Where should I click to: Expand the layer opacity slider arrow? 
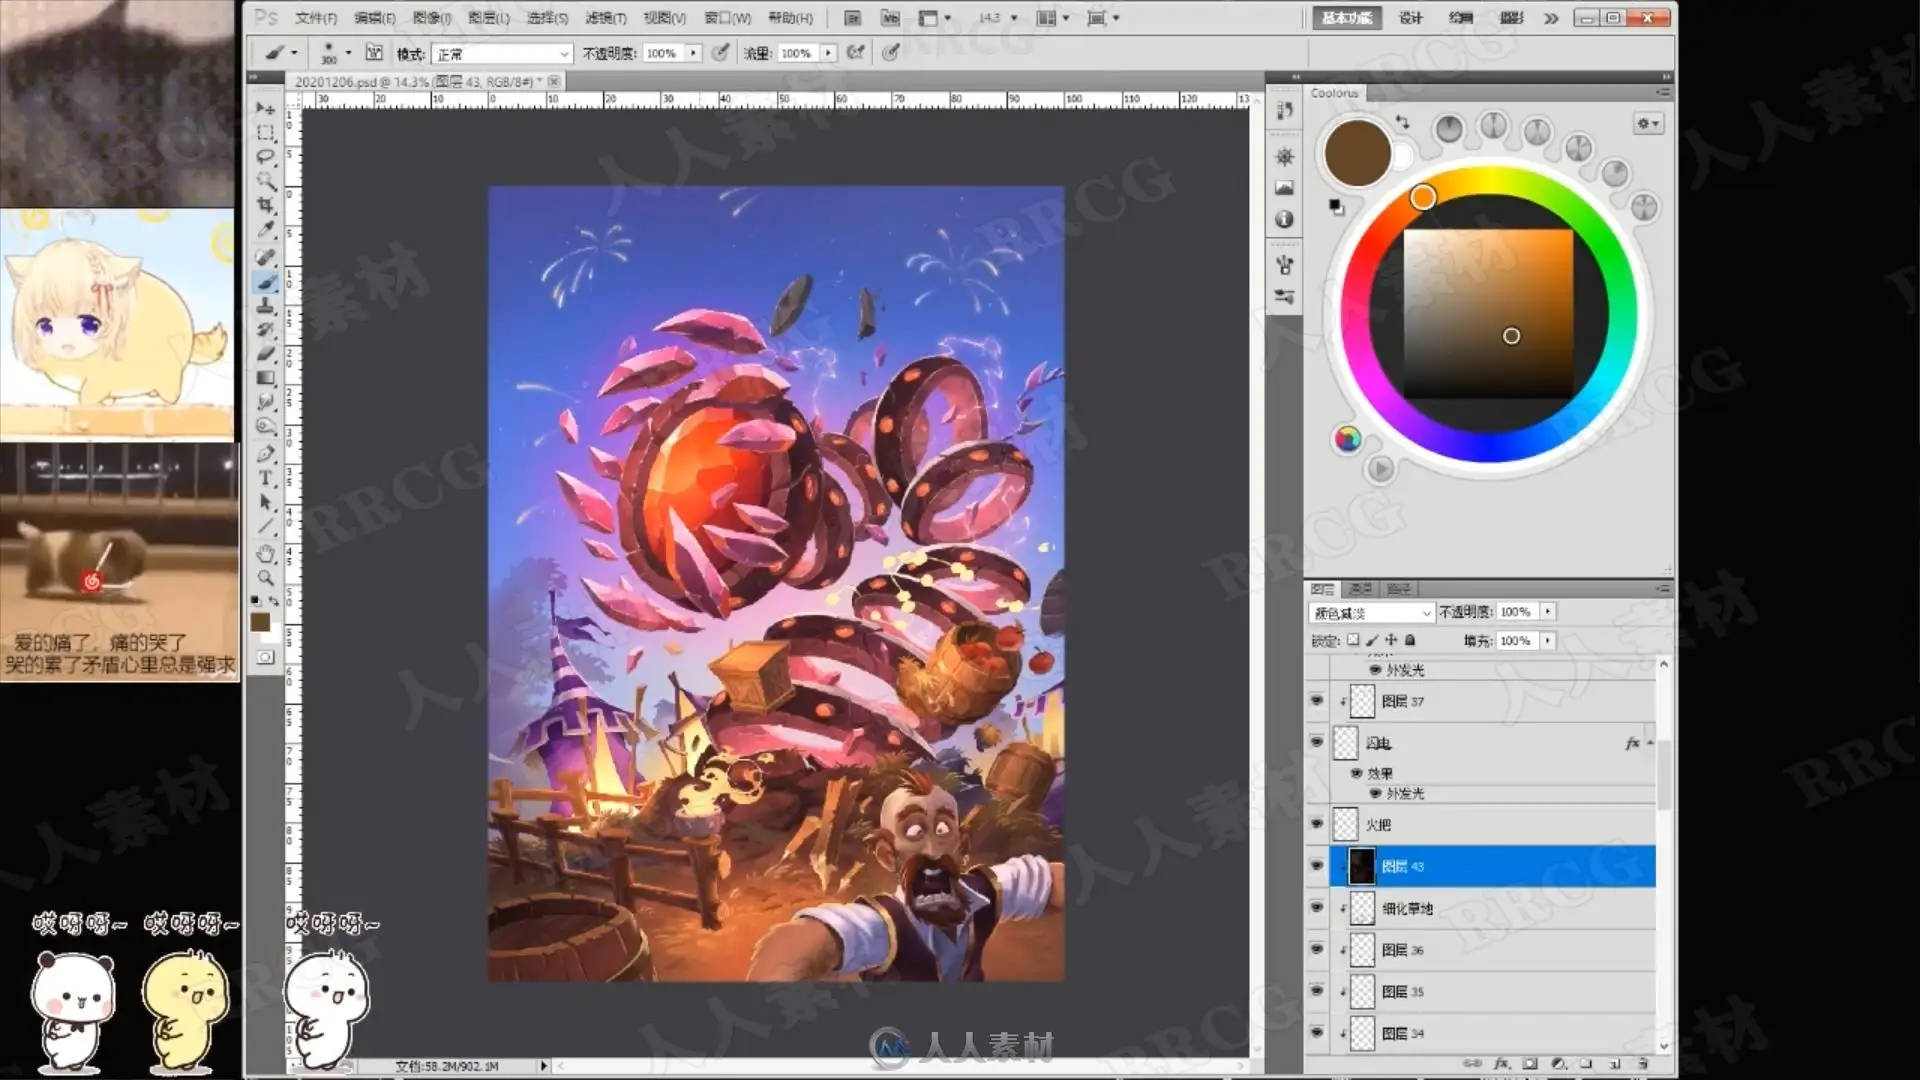pyautogui.click(x=1547, y=611)
